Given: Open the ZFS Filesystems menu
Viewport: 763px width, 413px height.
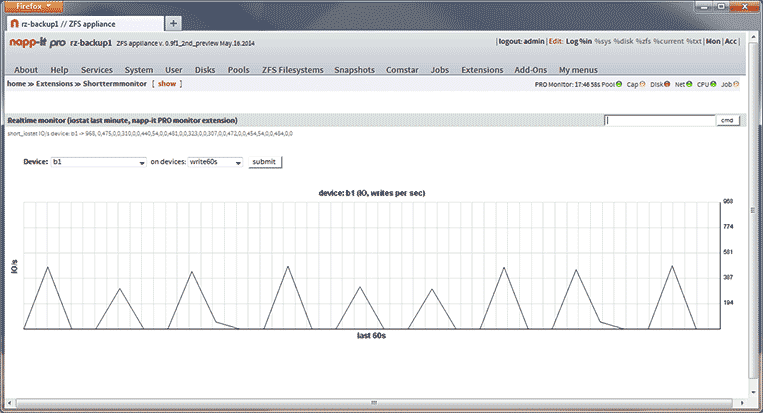Looking at the screenshot, I should click(x=292, y=70).
